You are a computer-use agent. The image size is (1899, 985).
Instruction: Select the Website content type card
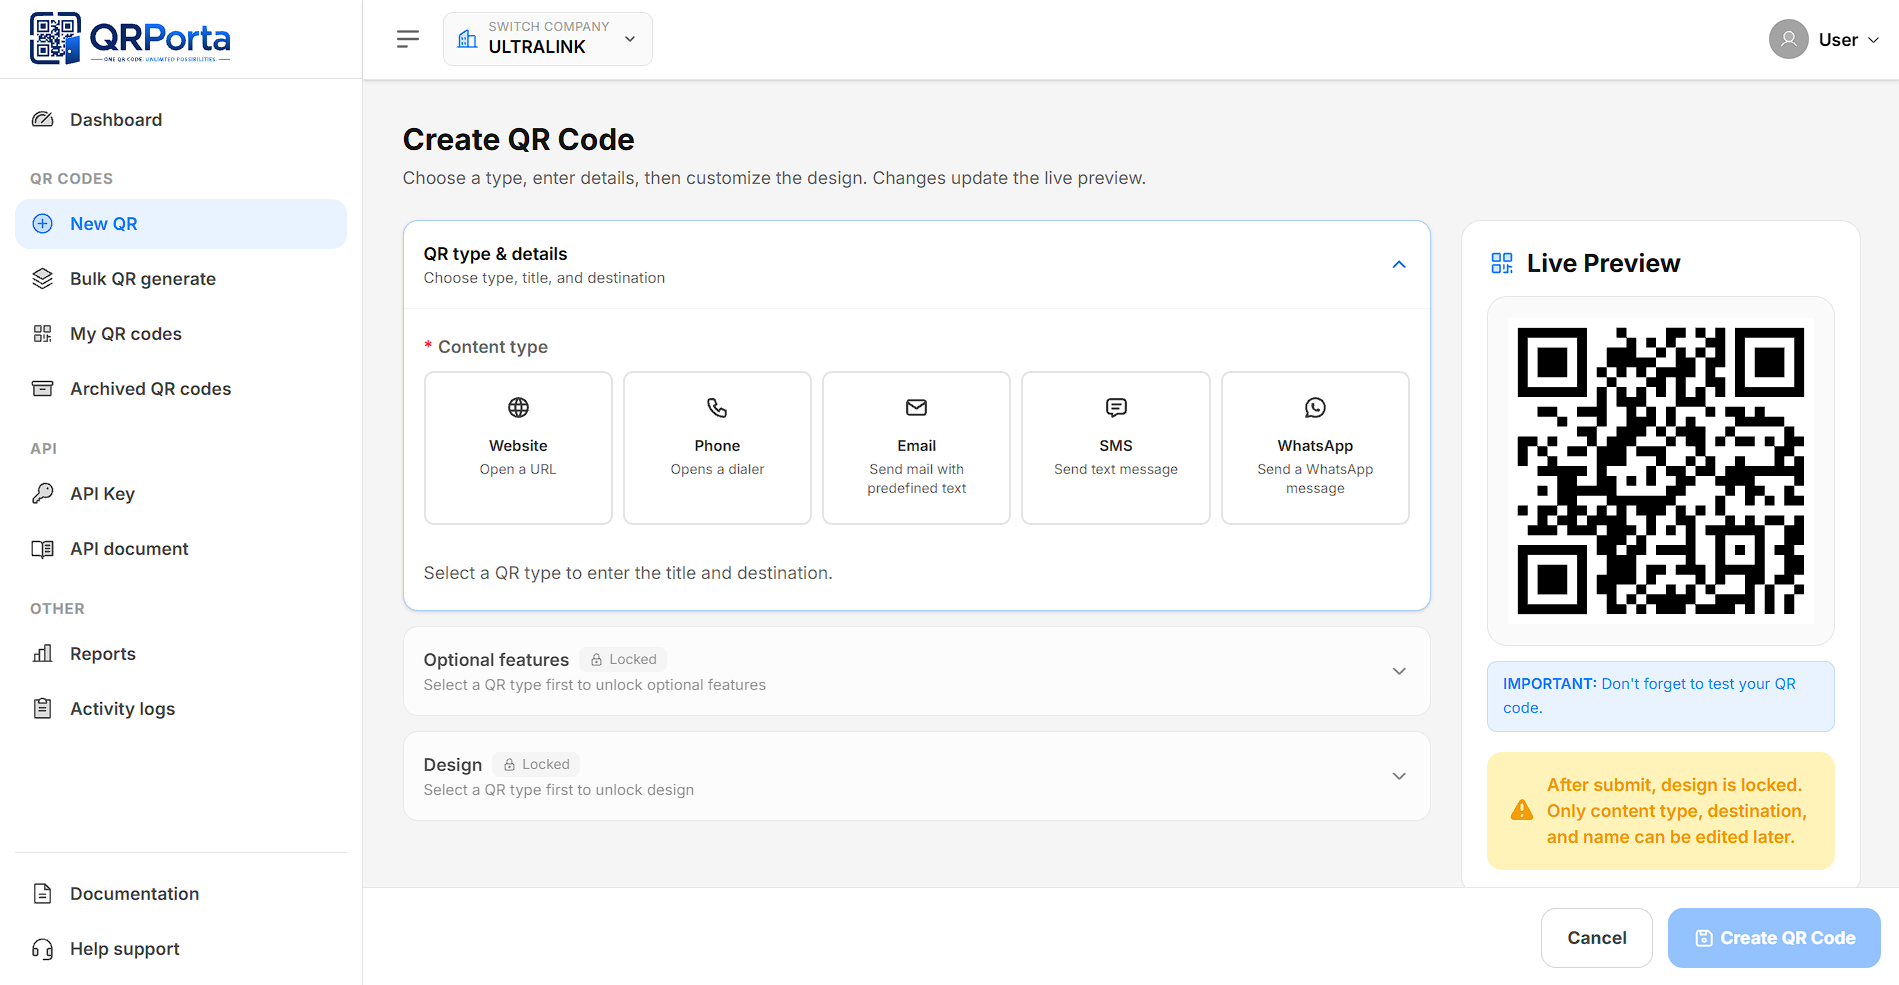pyautogui.click(x=518, y=448)
